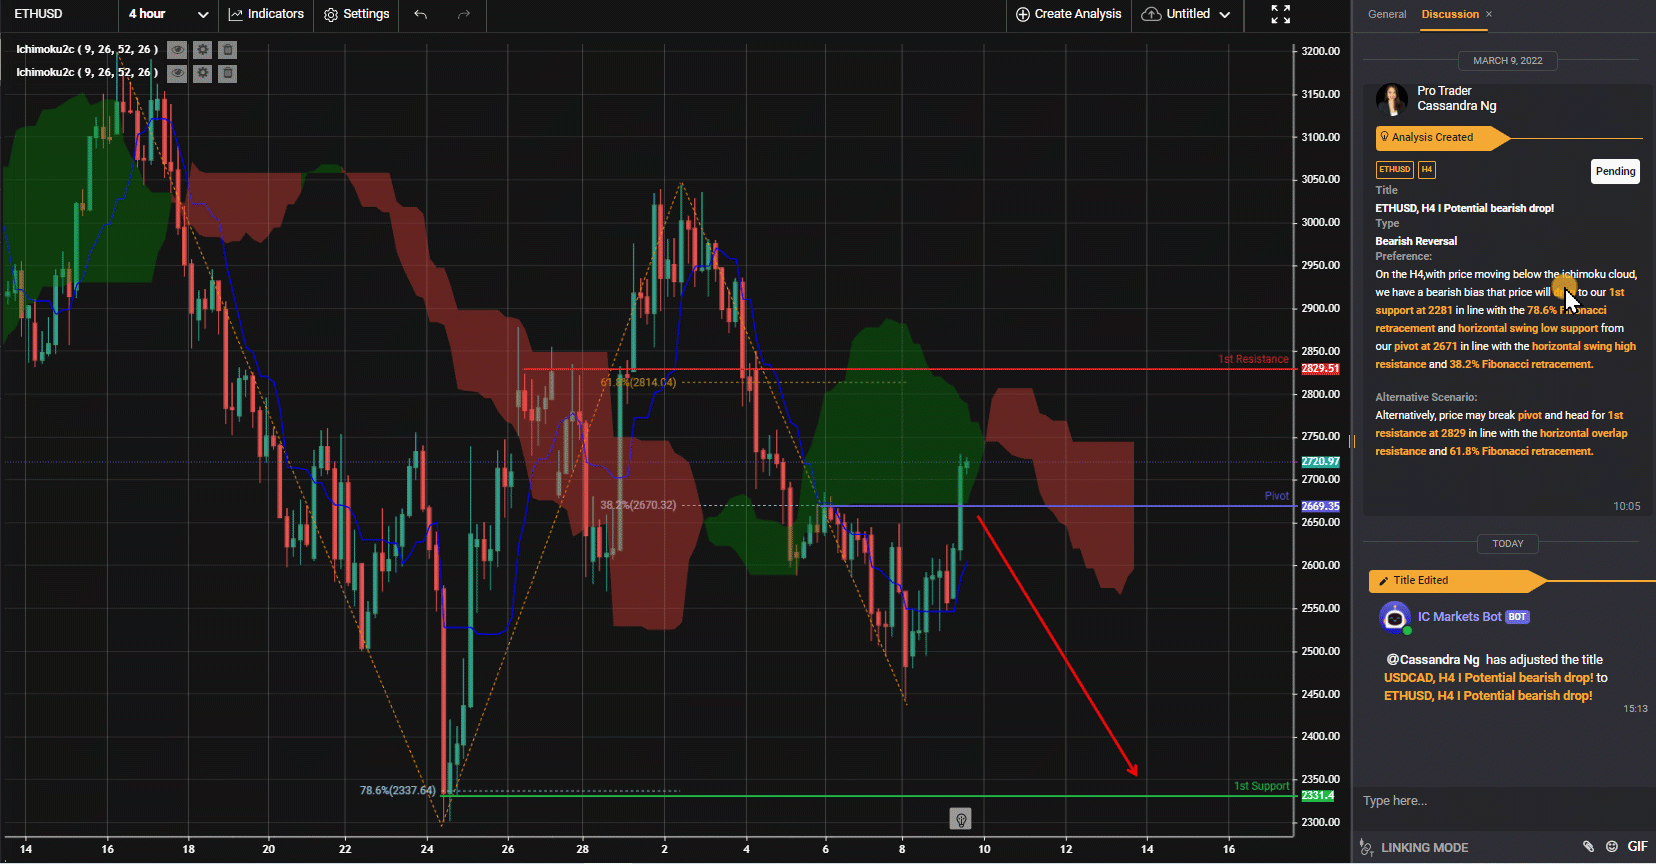Screen dimensions: 1656x864
Task: Click link 'horizontal swing low support'
Action: 1528,328
